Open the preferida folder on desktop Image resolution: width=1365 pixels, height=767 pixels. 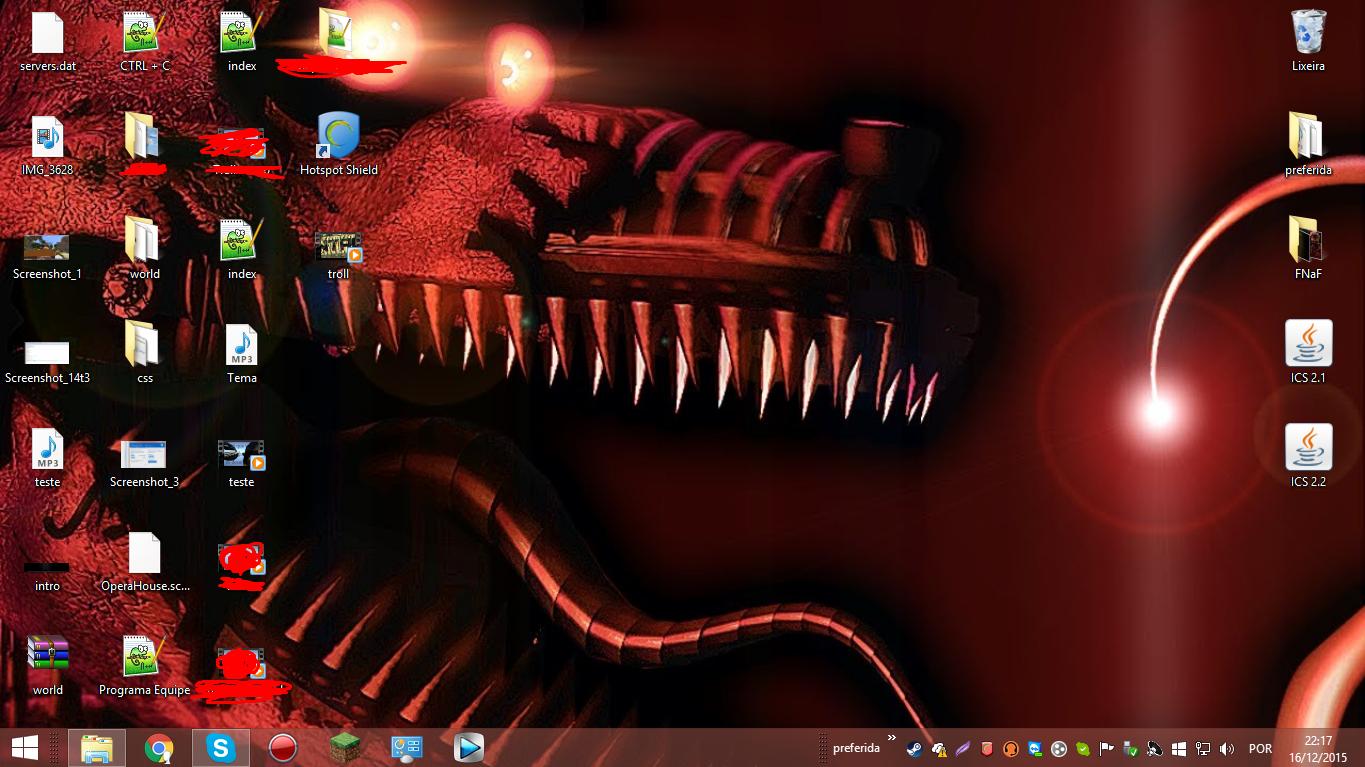[1308, 143]
